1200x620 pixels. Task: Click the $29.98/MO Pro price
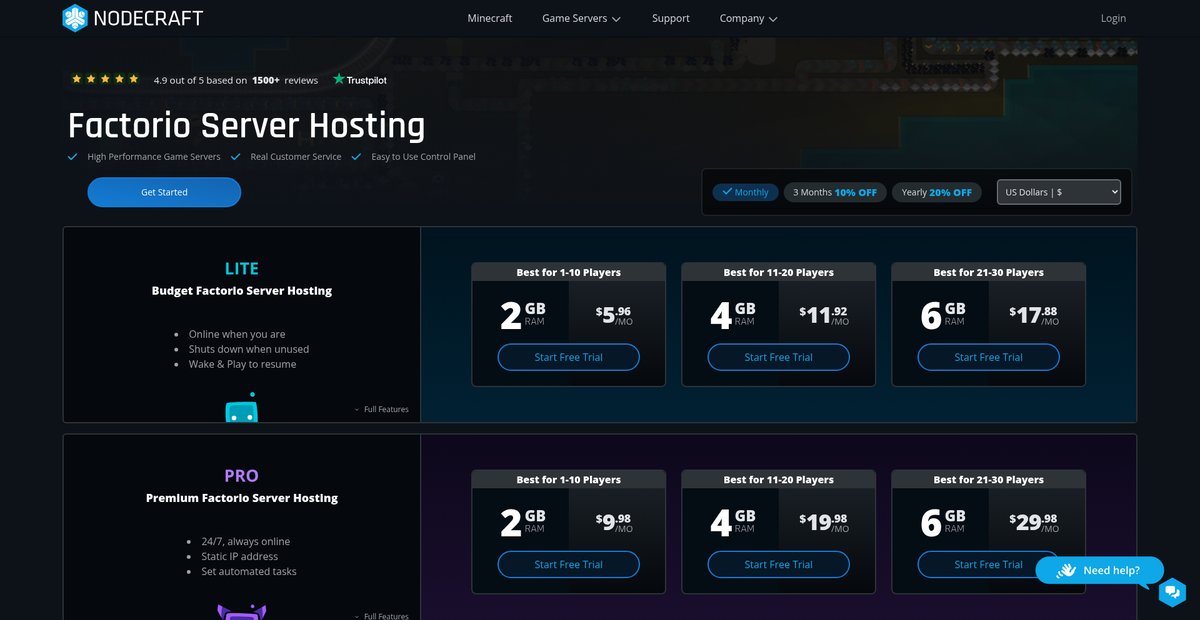(1034, 522)
